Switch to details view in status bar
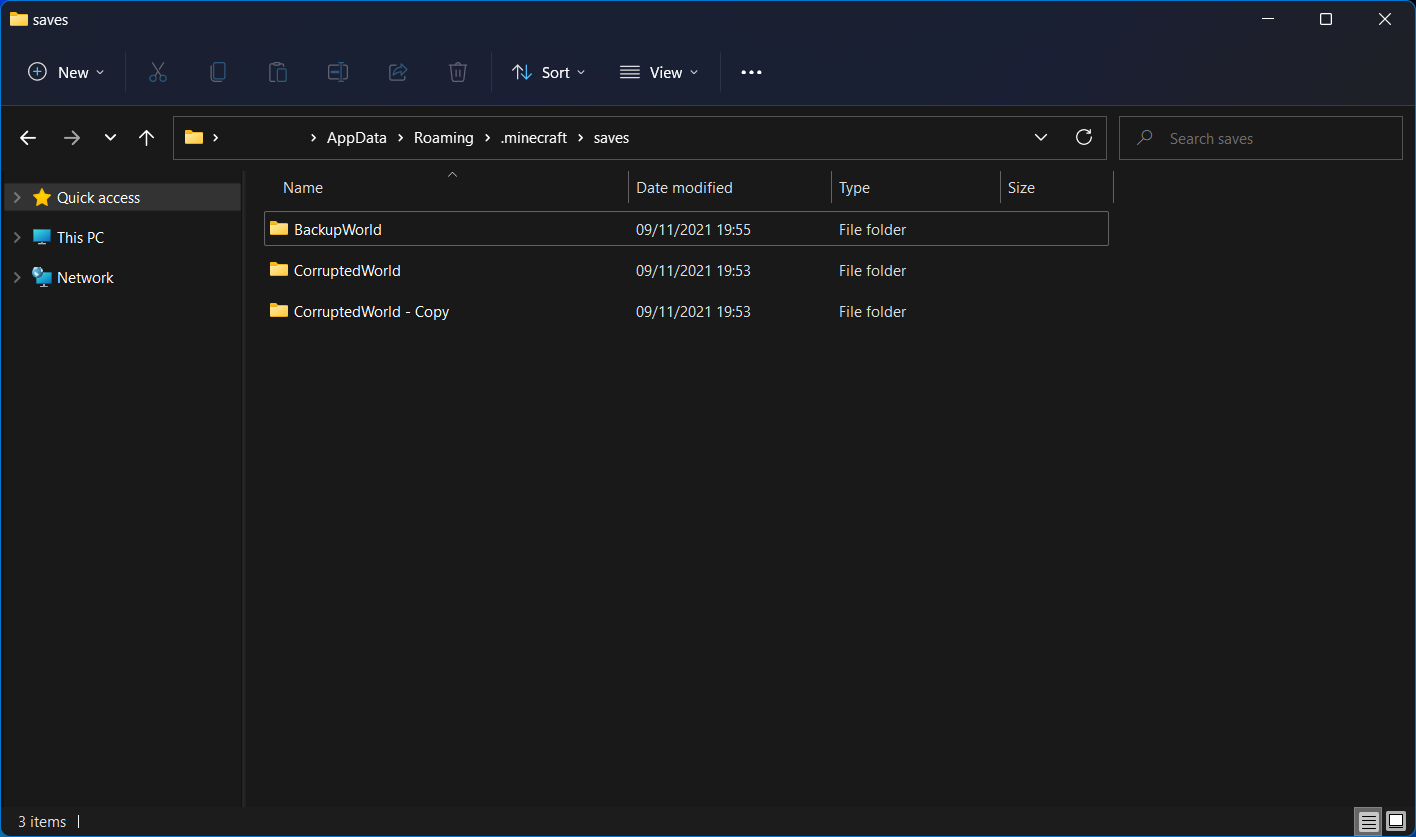 click(x=1368, y=822)
